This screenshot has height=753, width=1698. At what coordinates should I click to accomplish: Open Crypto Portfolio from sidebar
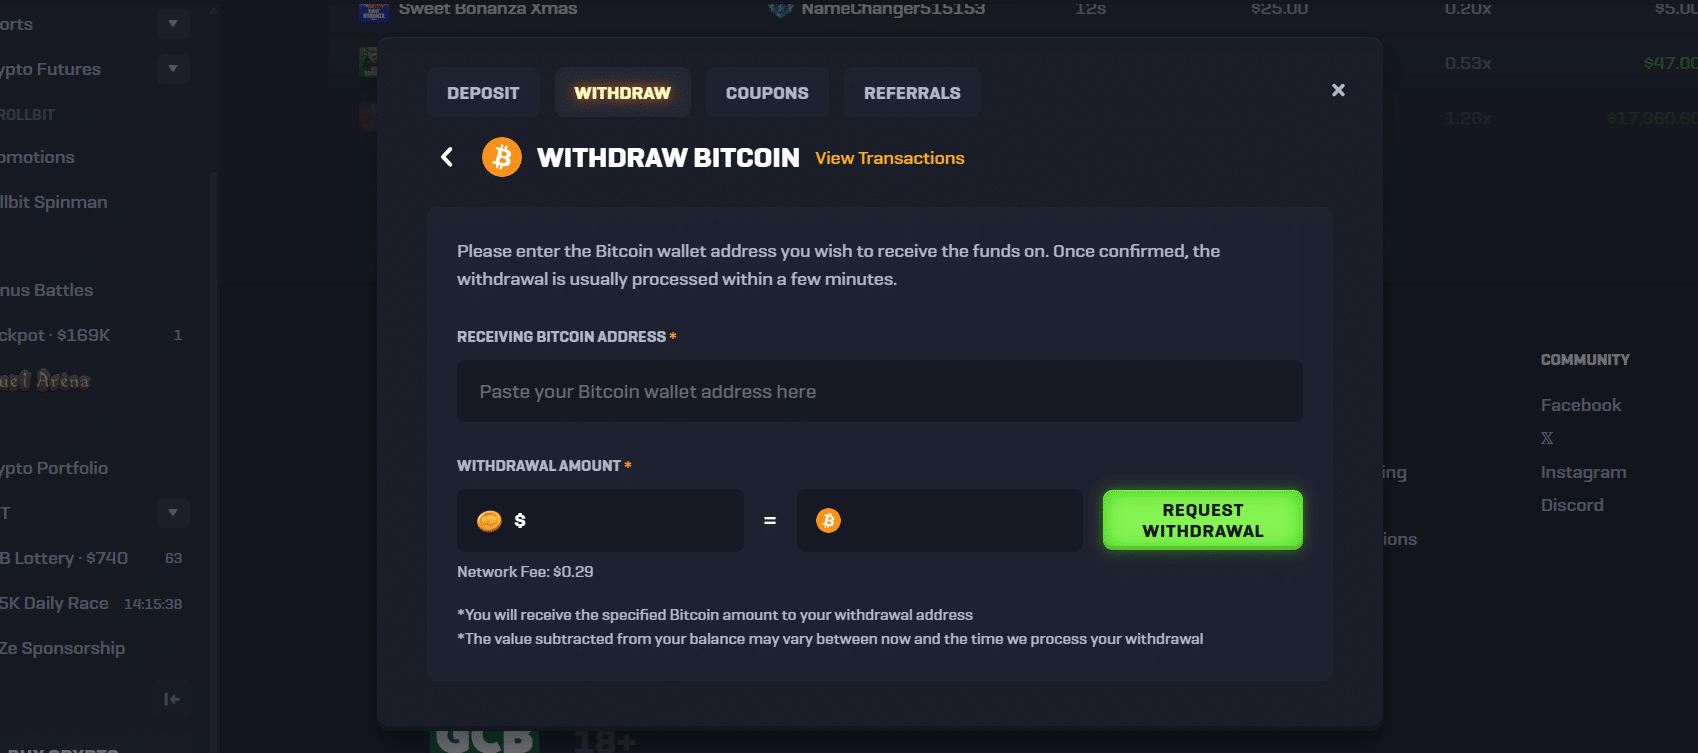(53, 467)
